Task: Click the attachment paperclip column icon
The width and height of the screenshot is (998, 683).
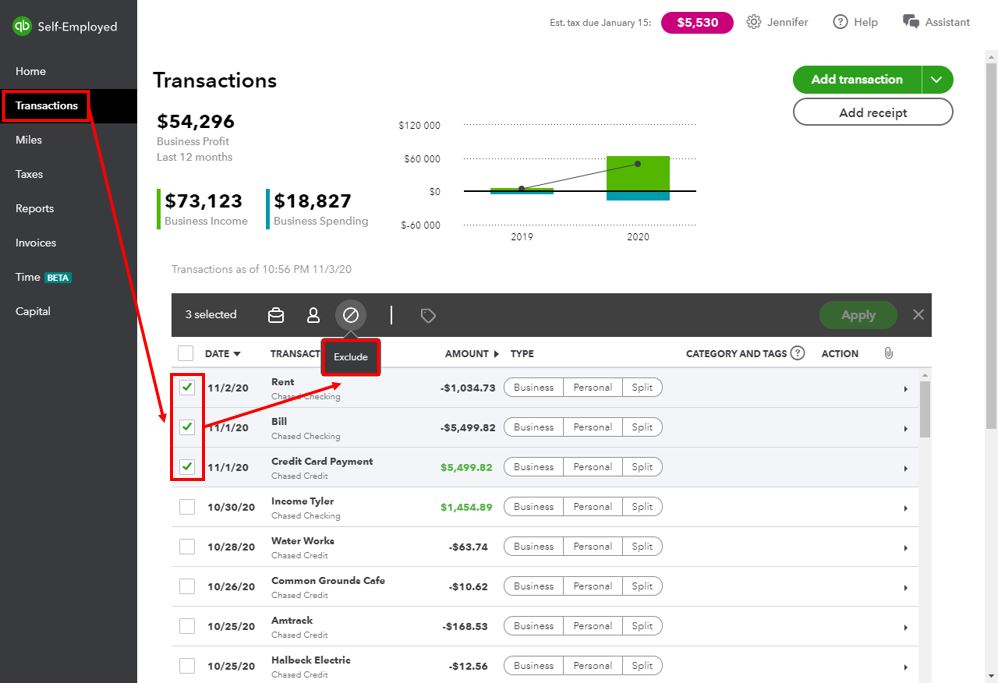Action: pyautogui.click(x=889, y=353)
